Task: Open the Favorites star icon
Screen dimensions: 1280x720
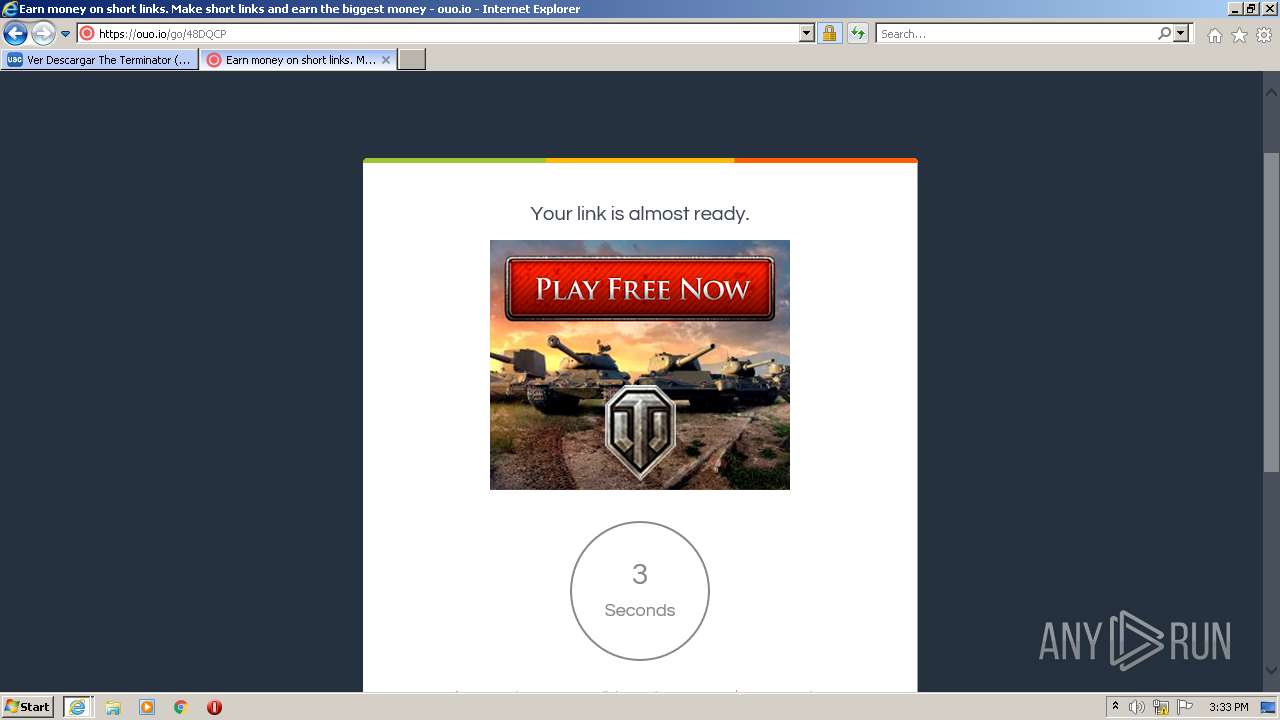Action: coord(1239,35)
